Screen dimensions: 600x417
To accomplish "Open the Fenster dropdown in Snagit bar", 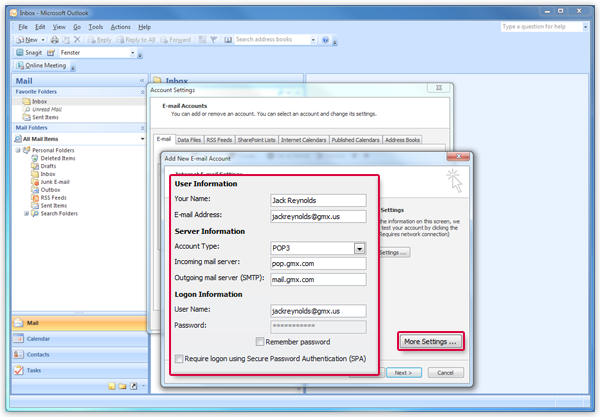I will pos(133,52).
